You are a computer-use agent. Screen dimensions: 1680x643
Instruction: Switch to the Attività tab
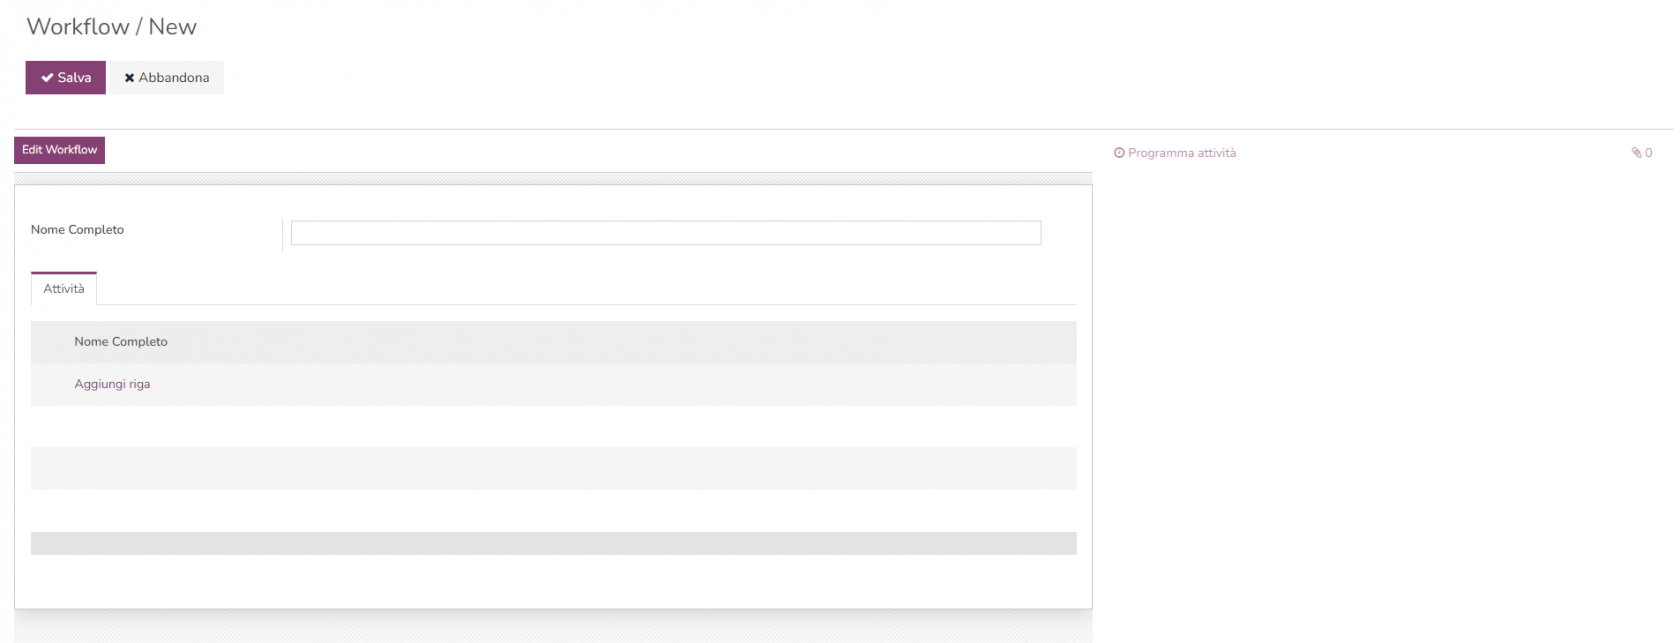click(64, 289)
